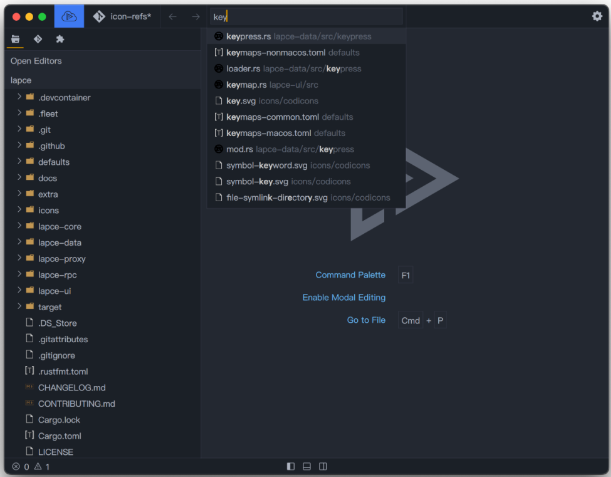Expand the lapce-core folder
The image size is (611, 477).
click(58, 226)
